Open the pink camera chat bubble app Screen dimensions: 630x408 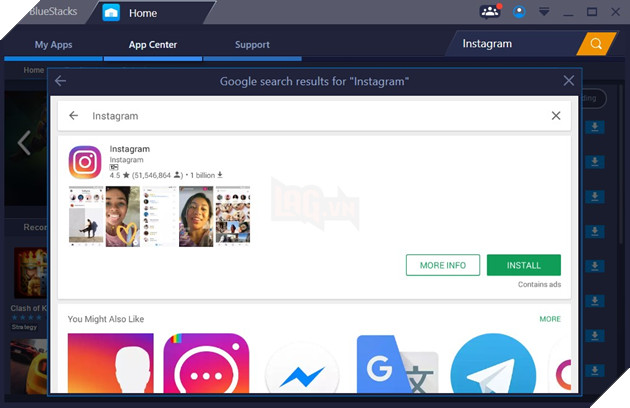207,363
